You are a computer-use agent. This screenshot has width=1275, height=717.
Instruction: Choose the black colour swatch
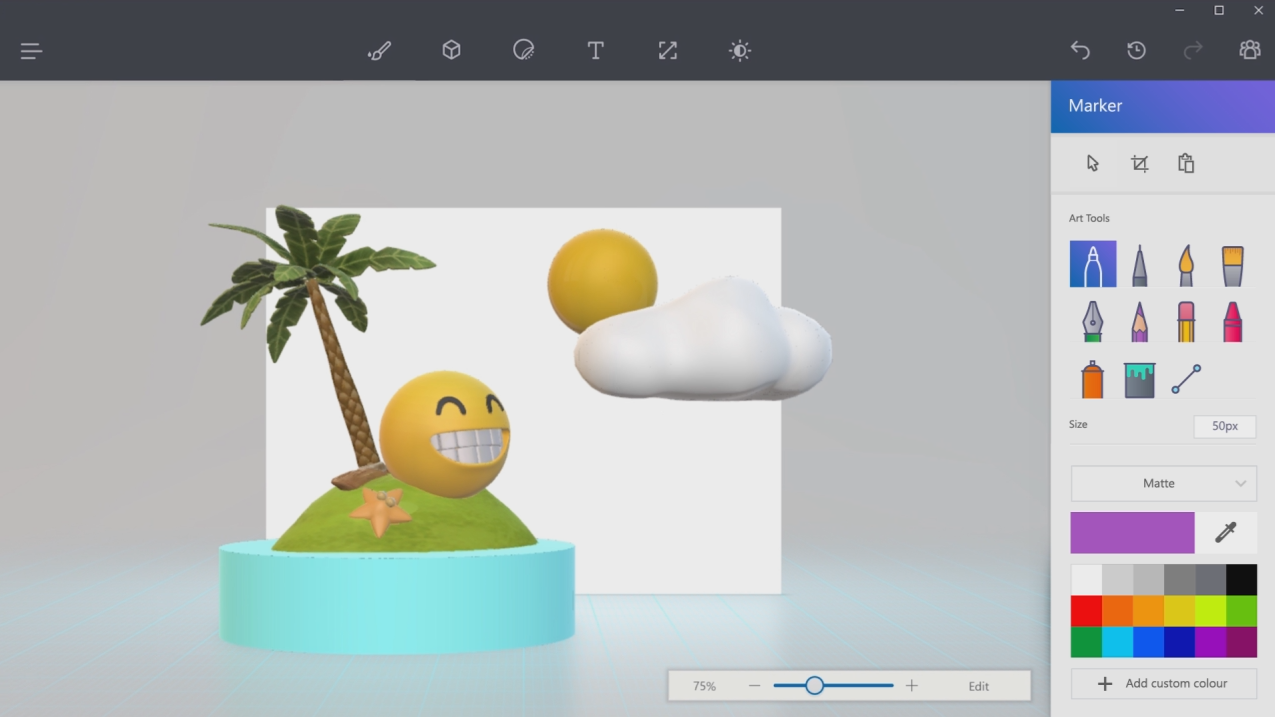pos(1241,580)
